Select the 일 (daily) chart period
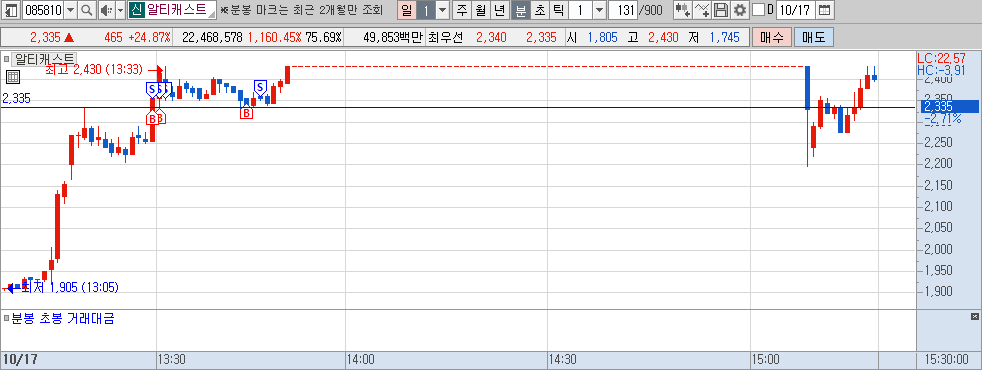 [x=407, y=10]
